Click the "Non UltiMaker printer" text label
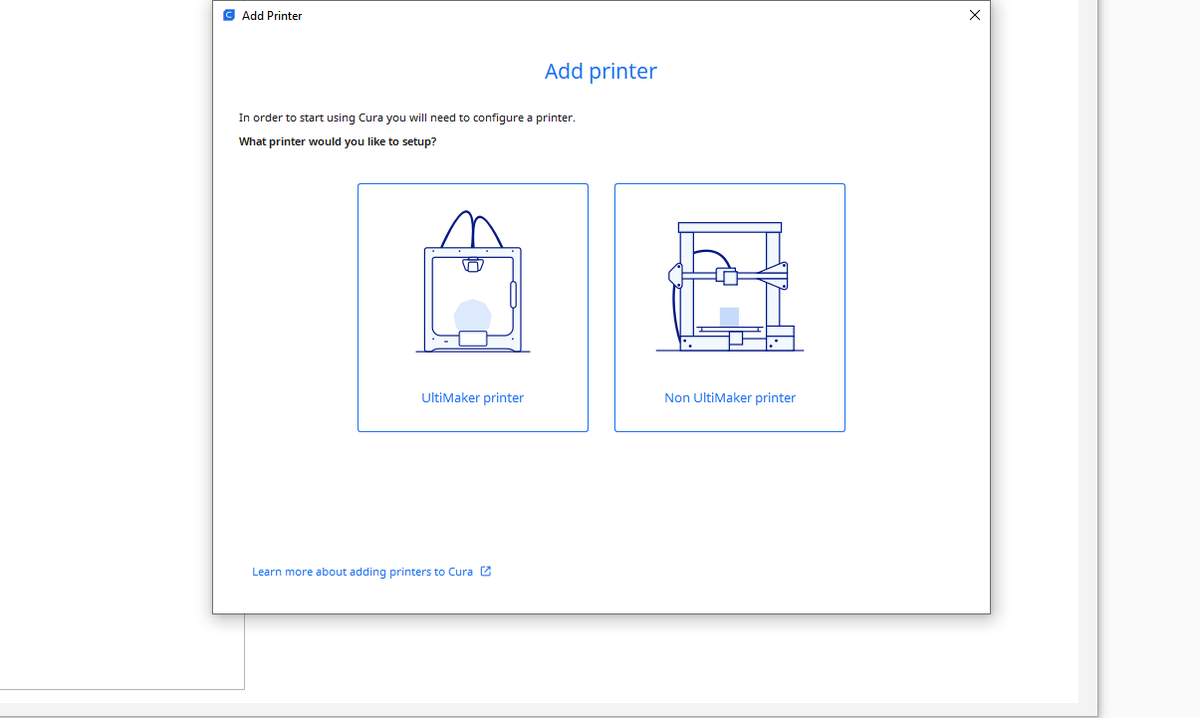The image size is (1200, 718). coord(730,397)
